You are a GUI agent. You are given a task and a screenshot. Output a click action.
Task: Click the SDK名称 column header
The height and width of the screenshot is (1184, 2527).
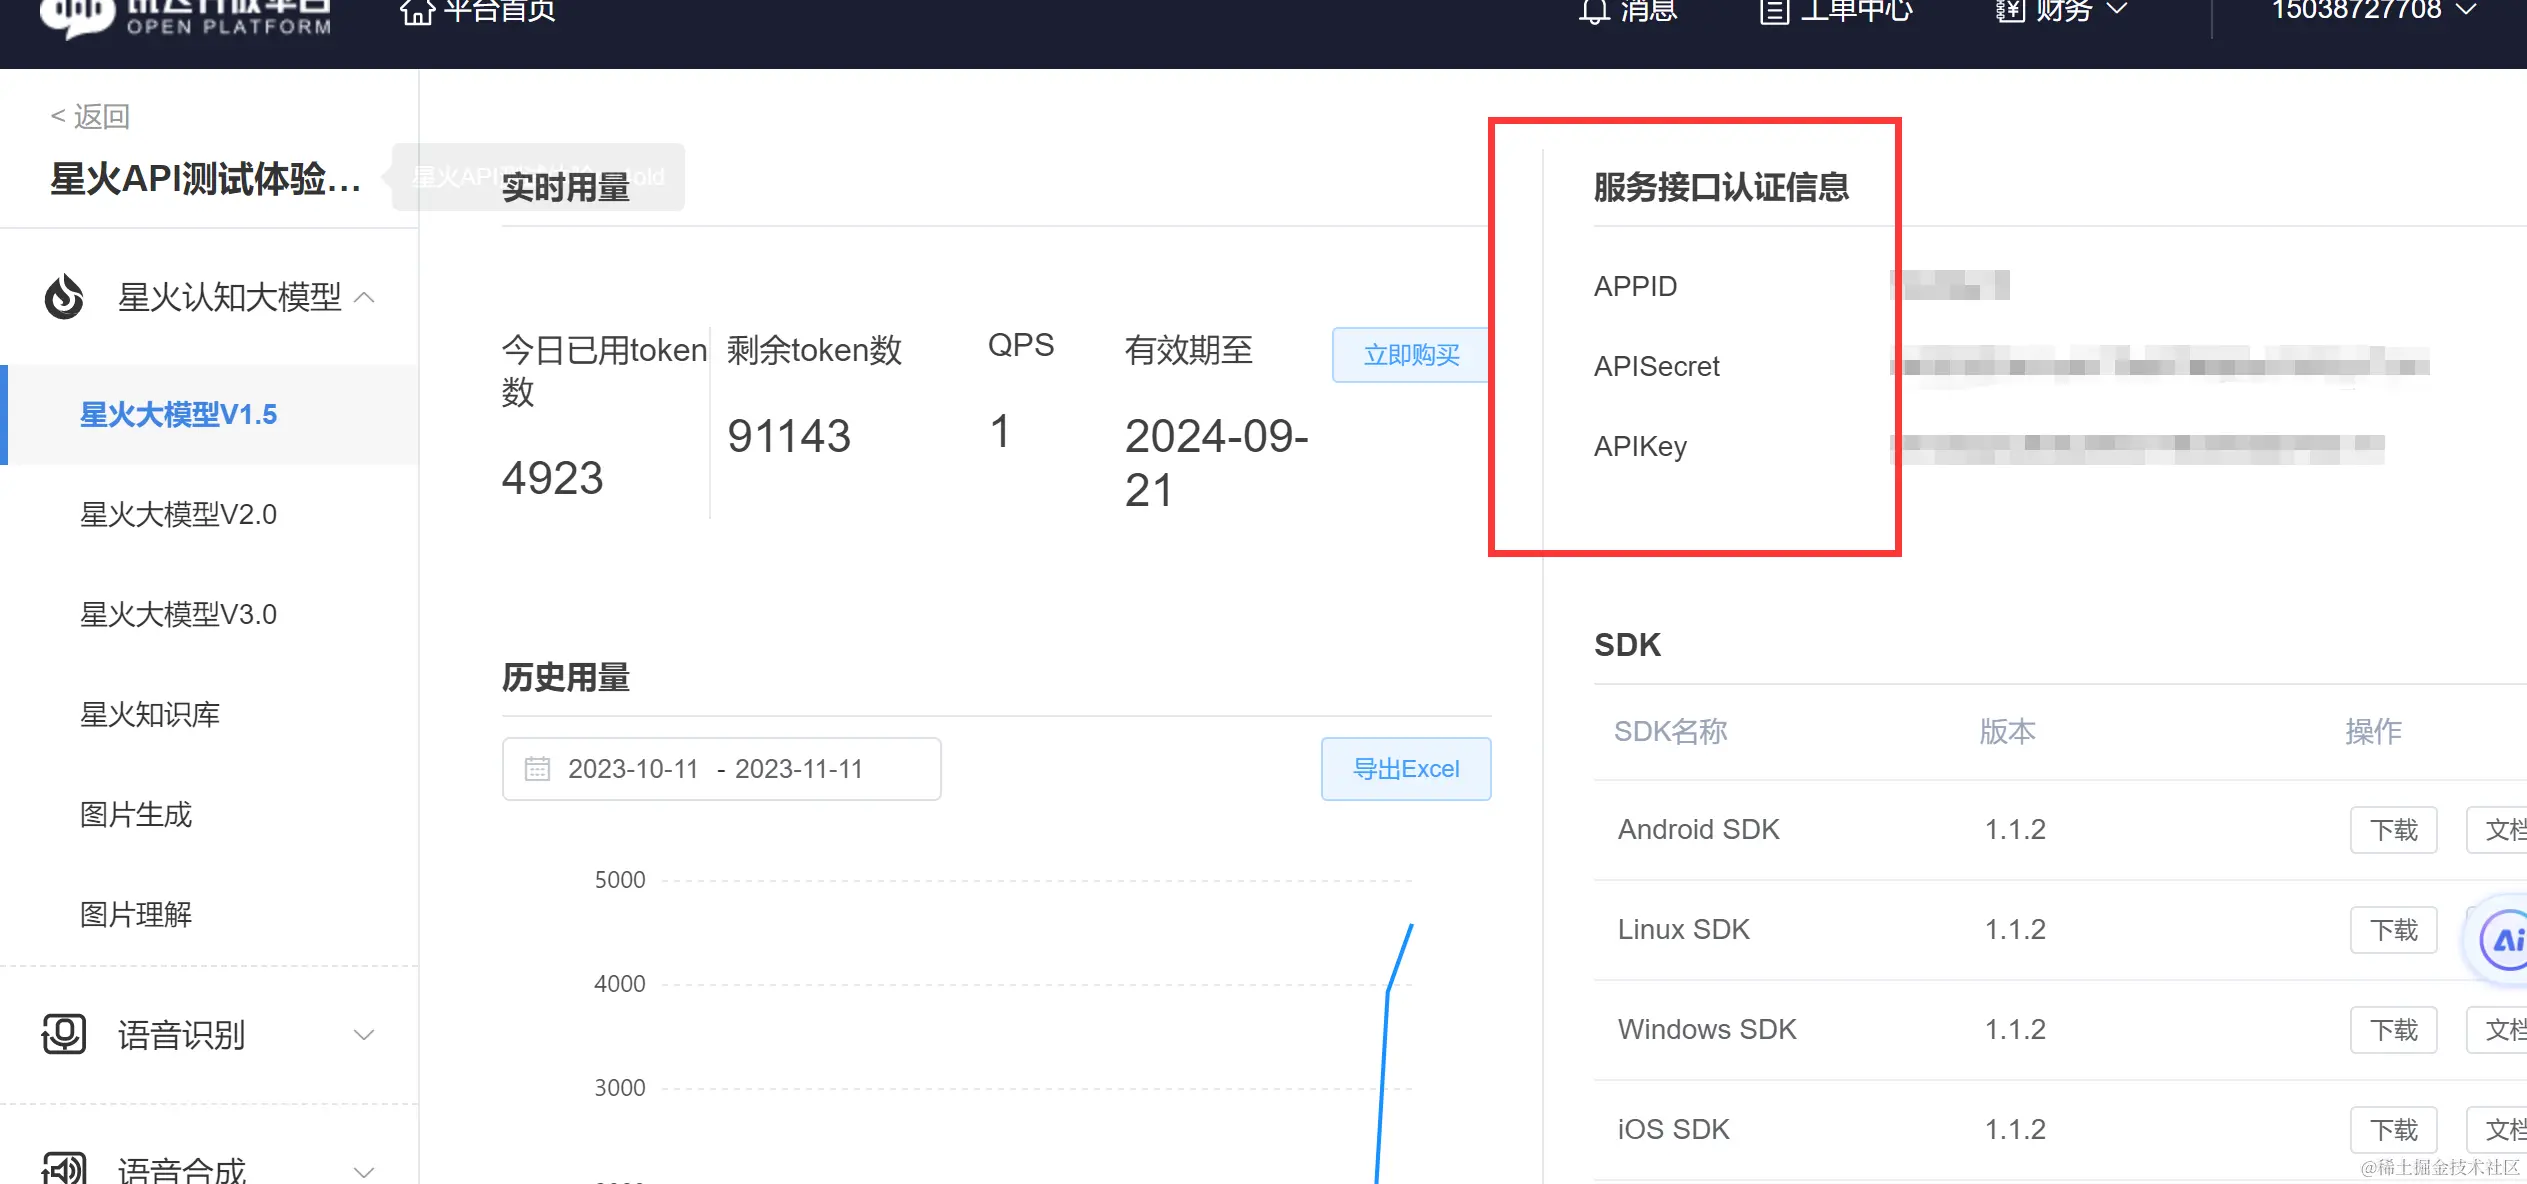click(x=1670, y=731)
